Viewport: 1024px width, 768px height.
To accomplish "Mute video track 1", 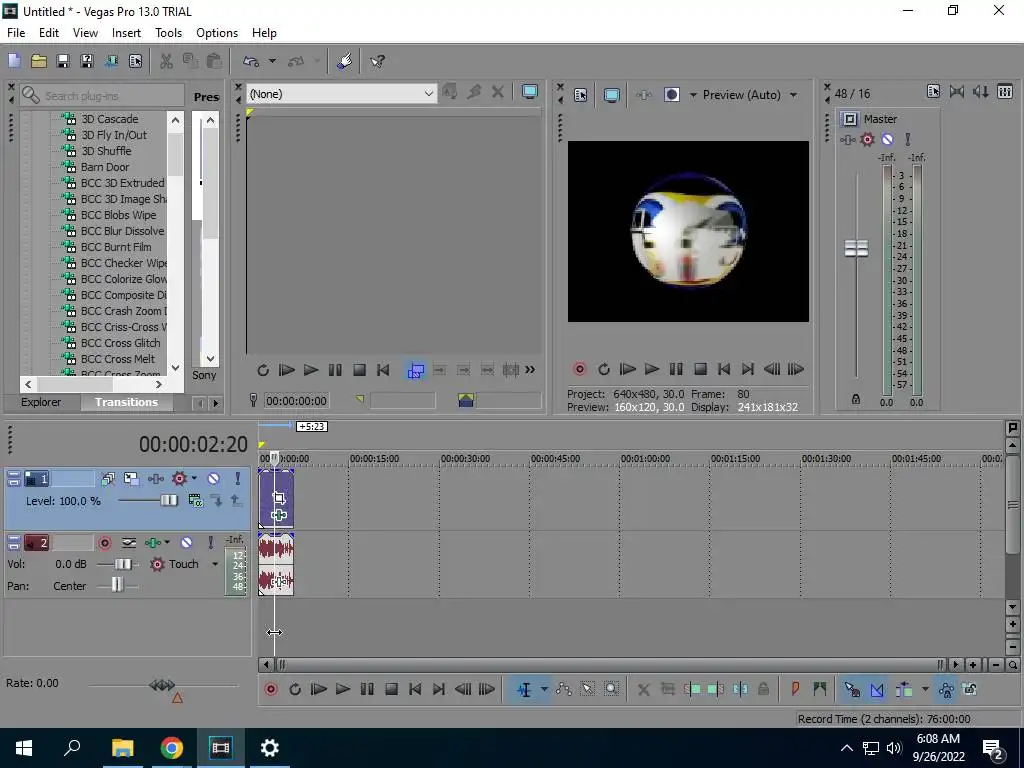I will [x=214, y=479].
